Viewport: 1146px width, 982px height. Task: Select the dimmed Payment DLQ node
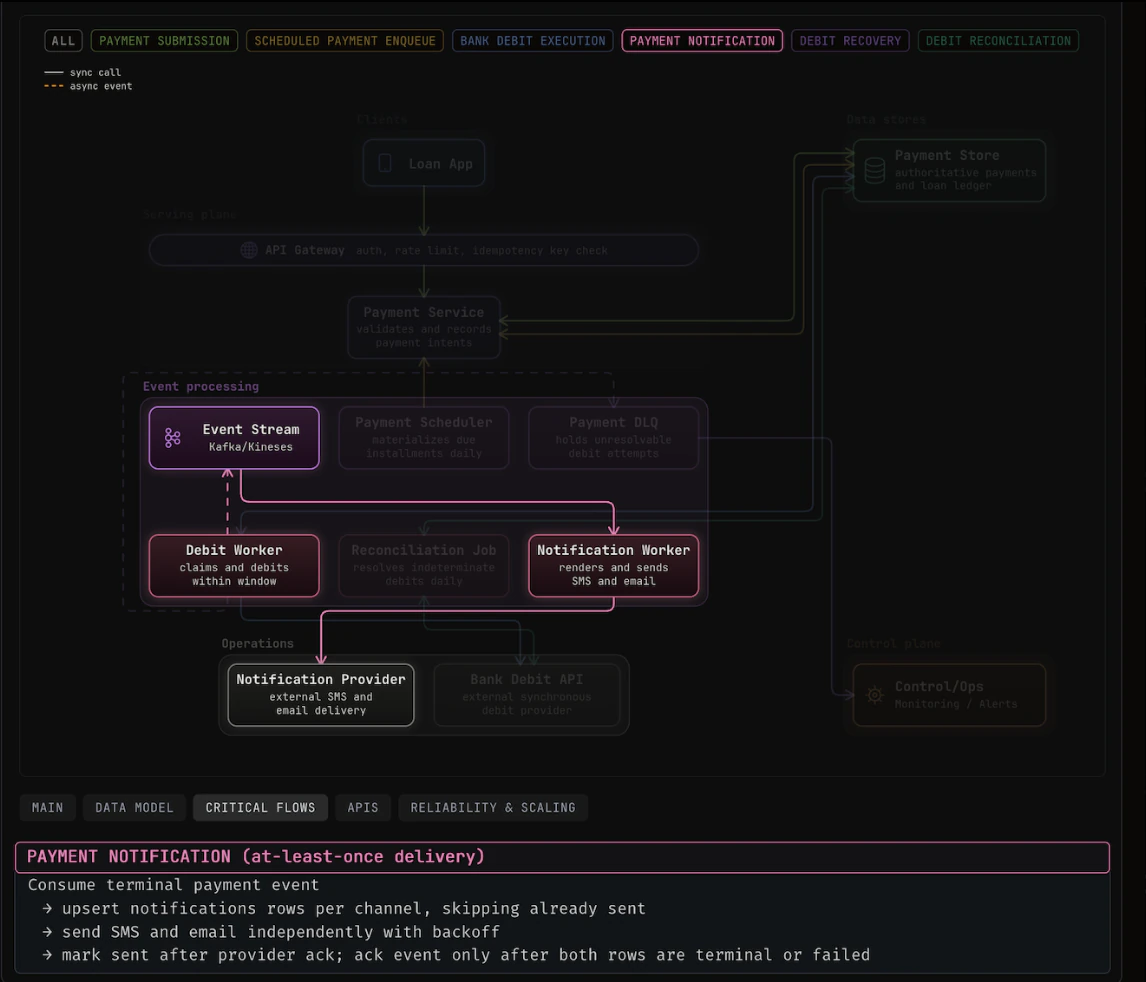[614, 438]
